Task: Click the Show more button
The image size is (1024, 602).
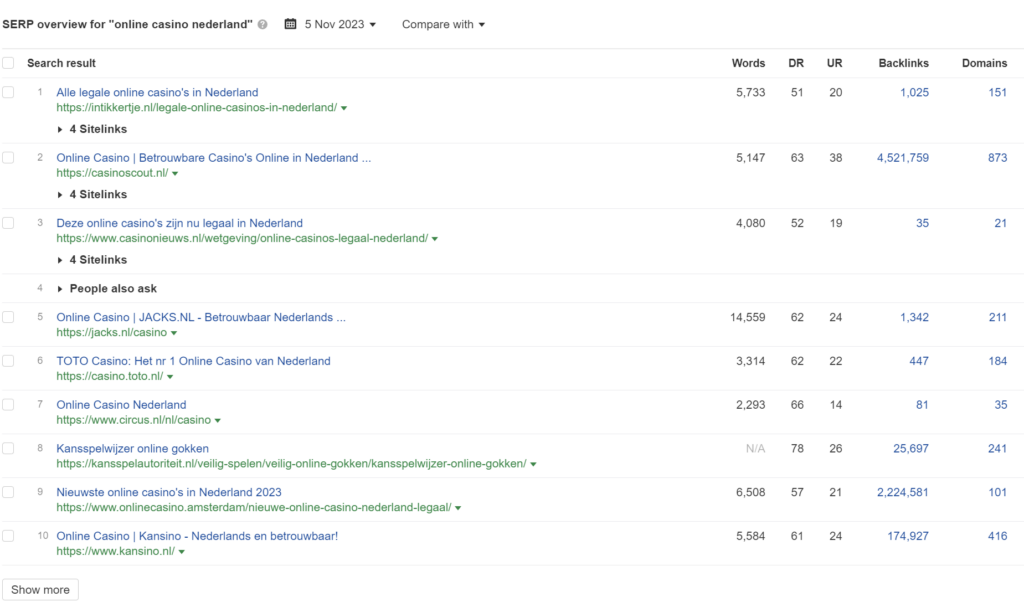Action: point(40,590)
